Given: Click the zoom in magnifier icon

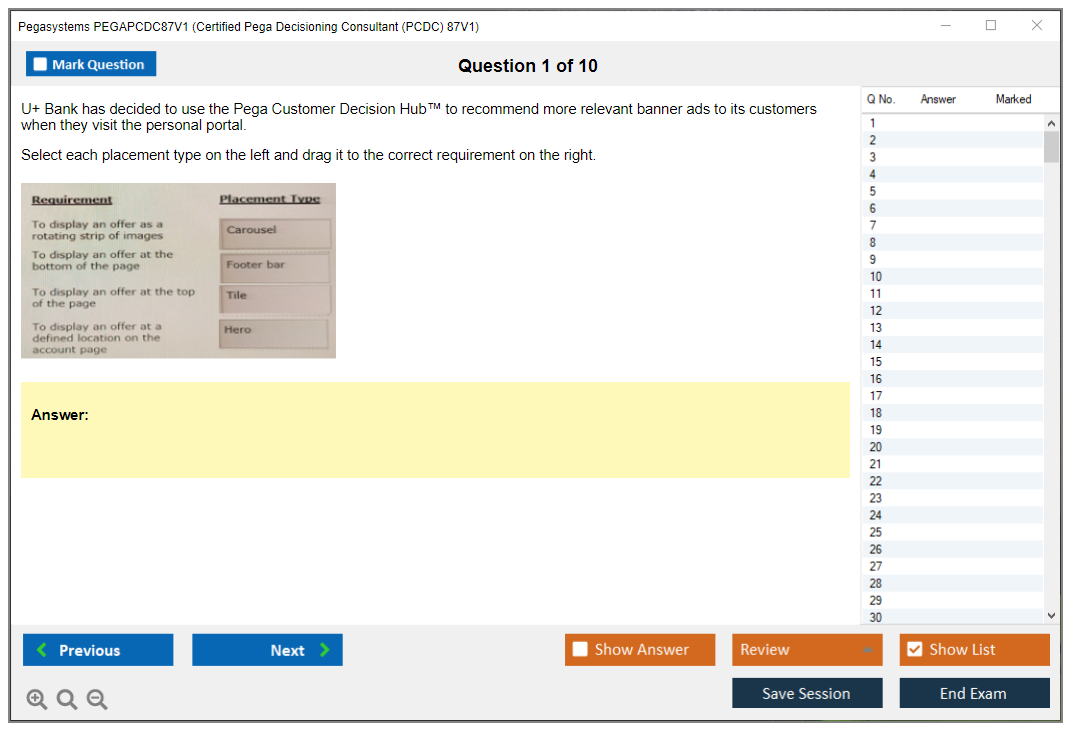Looking at the screenshot, I should pyautogui.click(x=37, y=700).
